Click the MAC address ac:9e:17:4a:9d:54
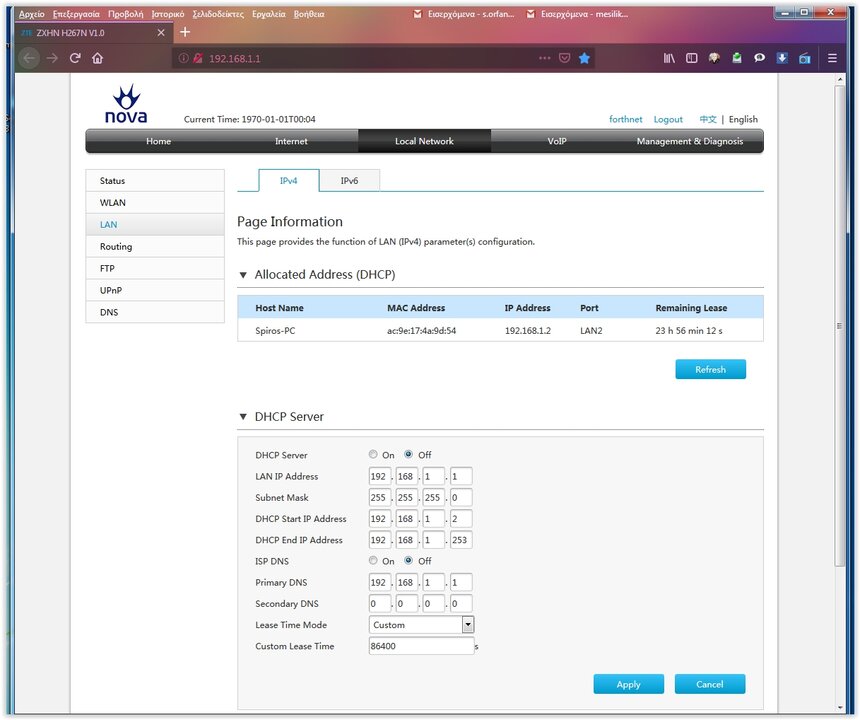860x720 pixels. (x=421, y=331)
